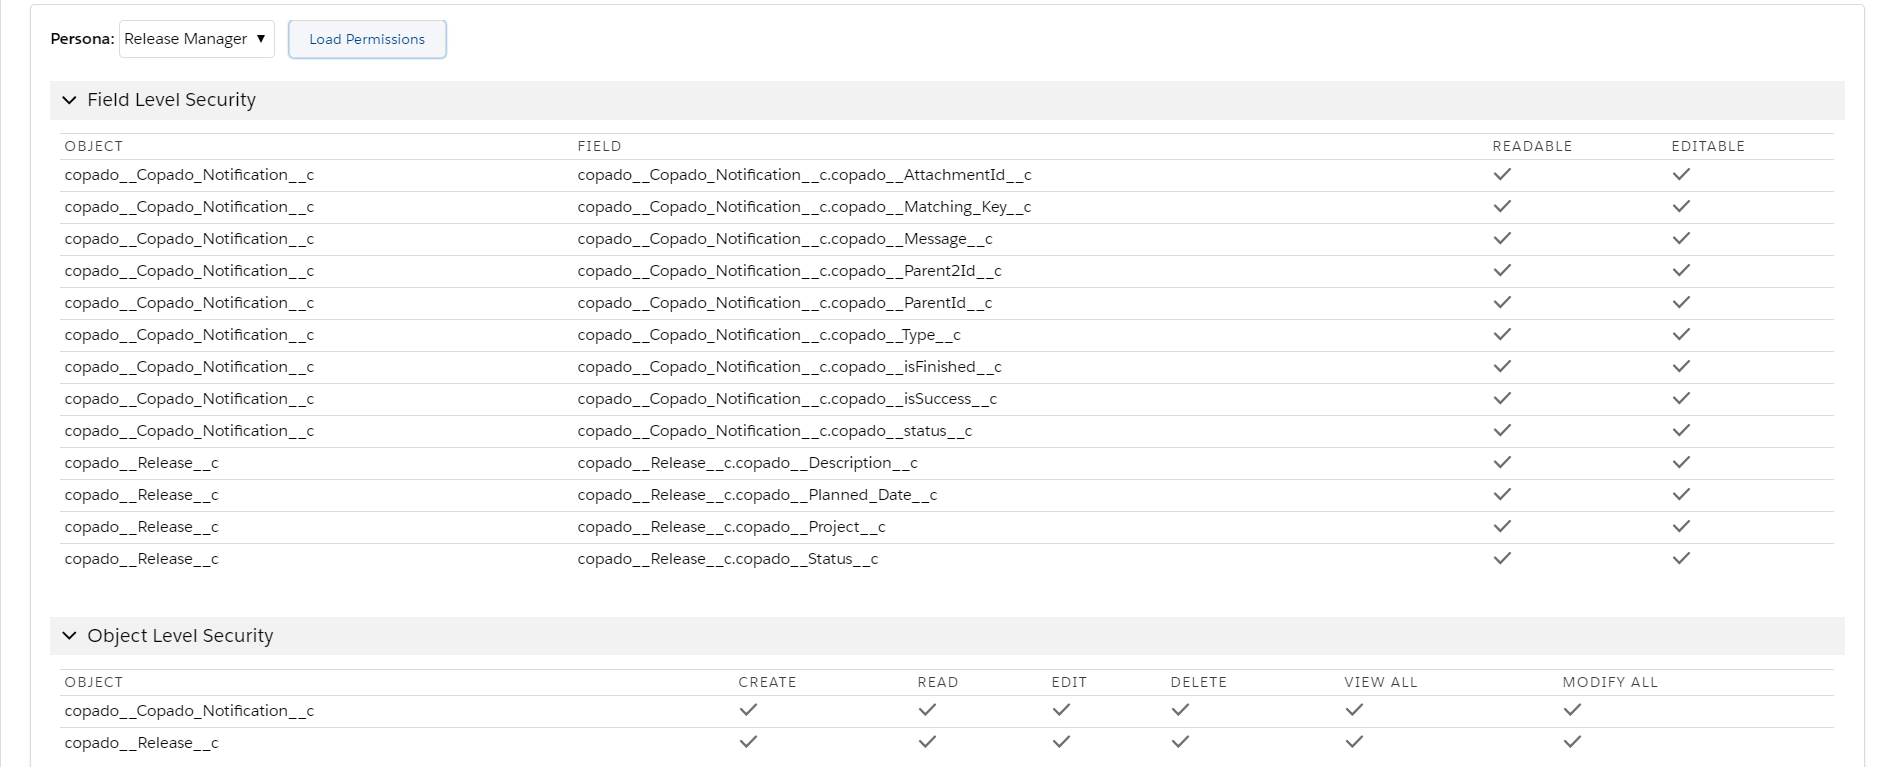Click the VIEW ALL column header
The height and width of the screenshot is (767, 1887).
pos(1380,682)
